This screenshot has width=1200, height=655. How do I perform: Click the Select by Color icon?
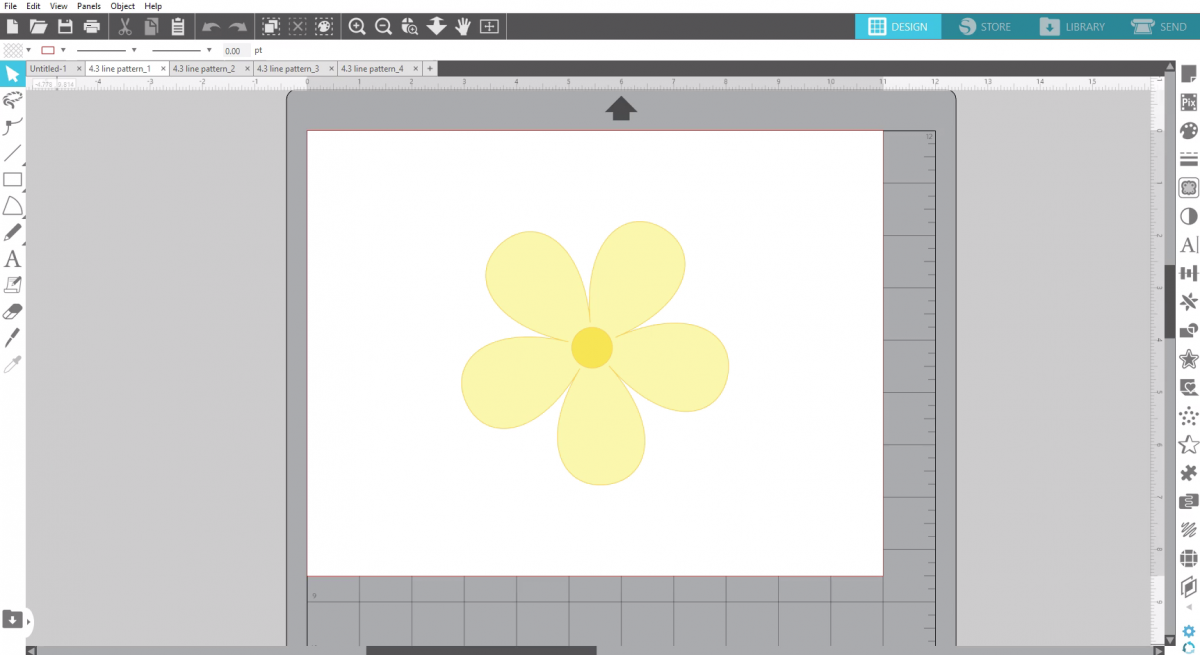(324, 27)
